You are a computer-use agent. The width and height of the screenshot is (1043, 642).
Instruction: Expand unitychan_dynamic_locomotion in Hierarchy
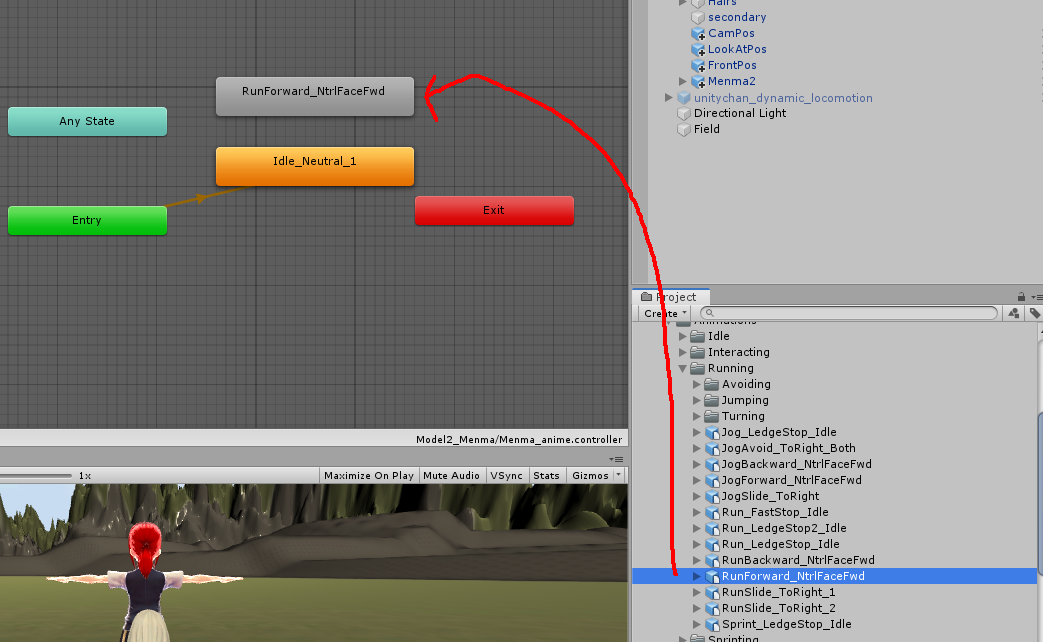pos(669,98)
